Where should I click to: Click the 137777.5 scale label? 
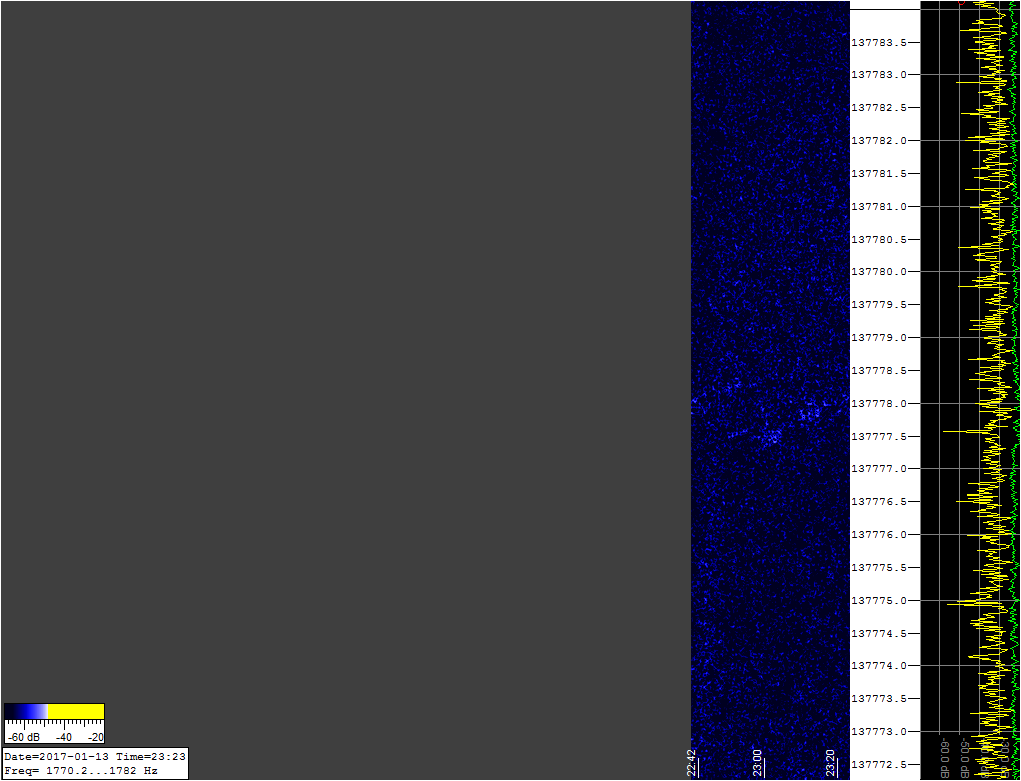pos(880,436)
